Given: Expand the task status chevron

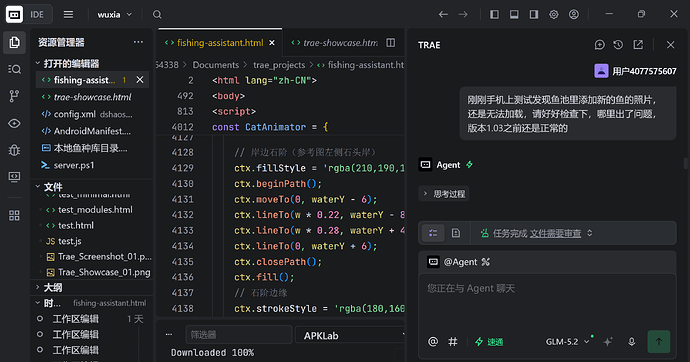Looking at the screenshot, I should [590, 233].
